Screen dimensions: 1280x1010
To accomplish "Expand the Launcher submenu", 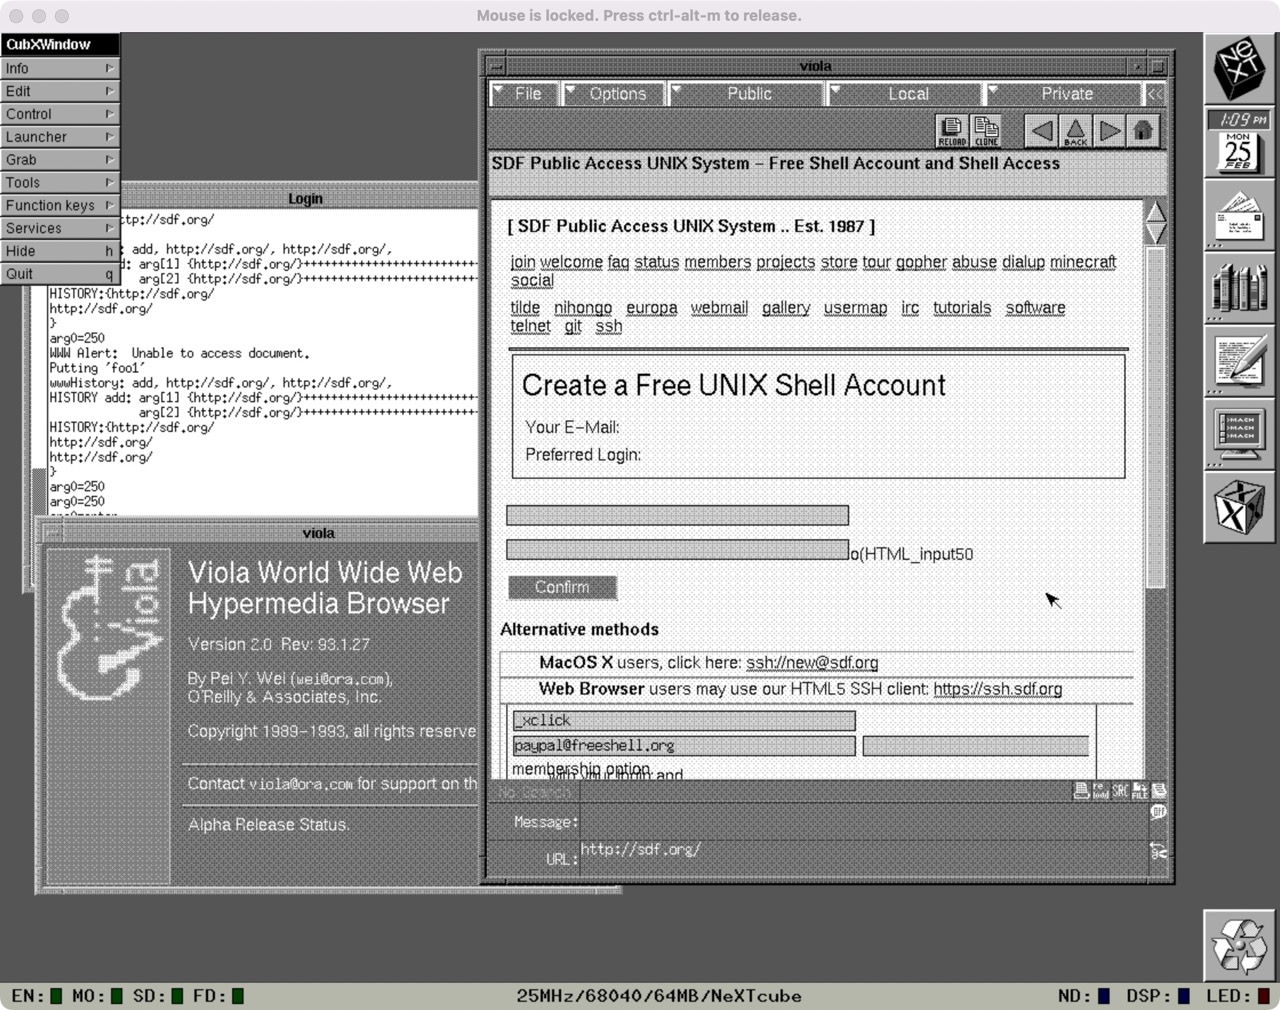I will click(x=60, y=137).
